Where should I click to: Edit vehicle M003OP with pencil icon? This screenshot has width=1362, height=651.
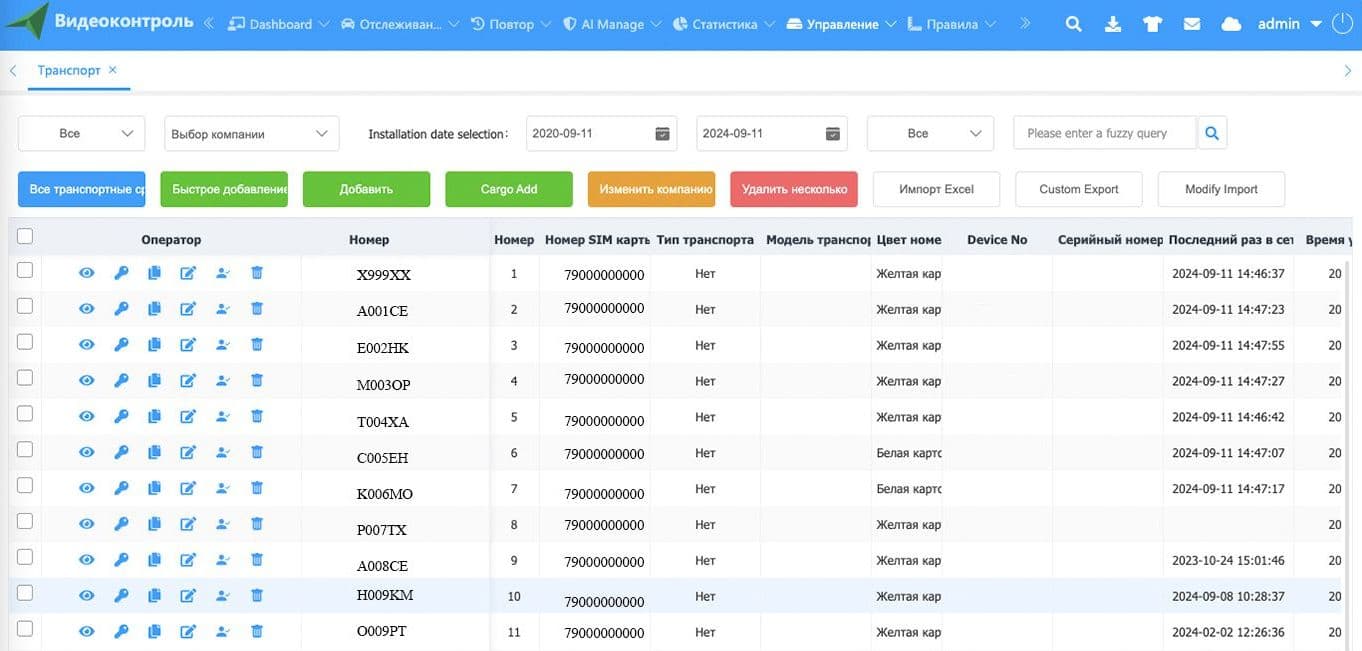[188, 381]
